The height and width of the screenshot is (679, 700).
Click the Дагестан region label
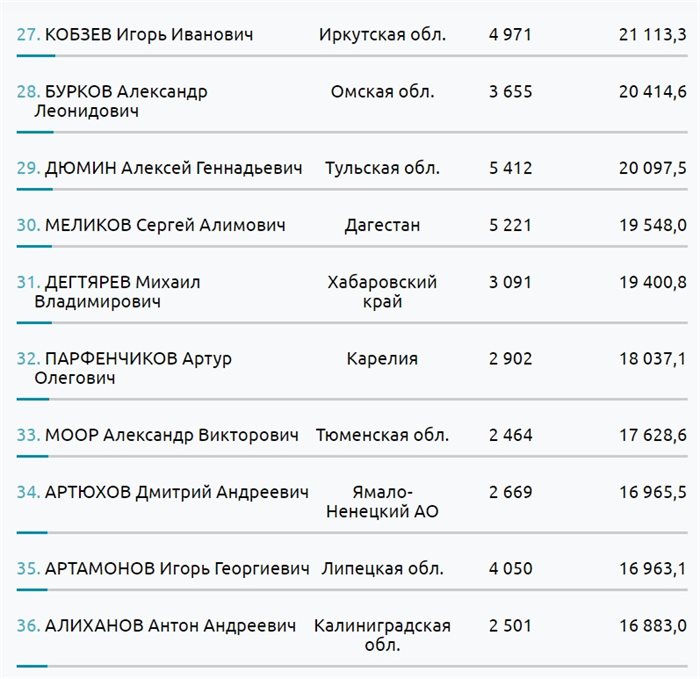[x=382, y=225]
